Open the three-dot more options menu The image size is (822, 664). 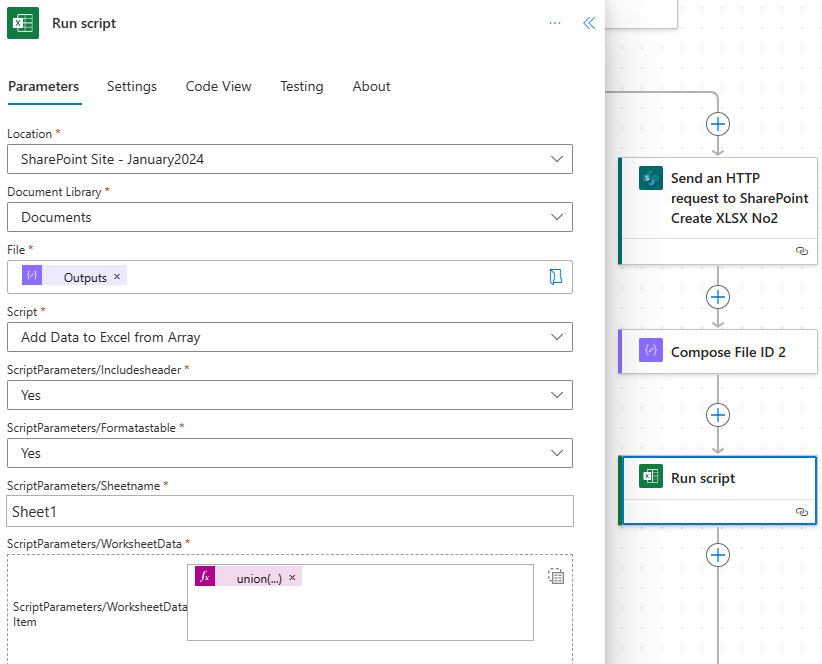555,23
